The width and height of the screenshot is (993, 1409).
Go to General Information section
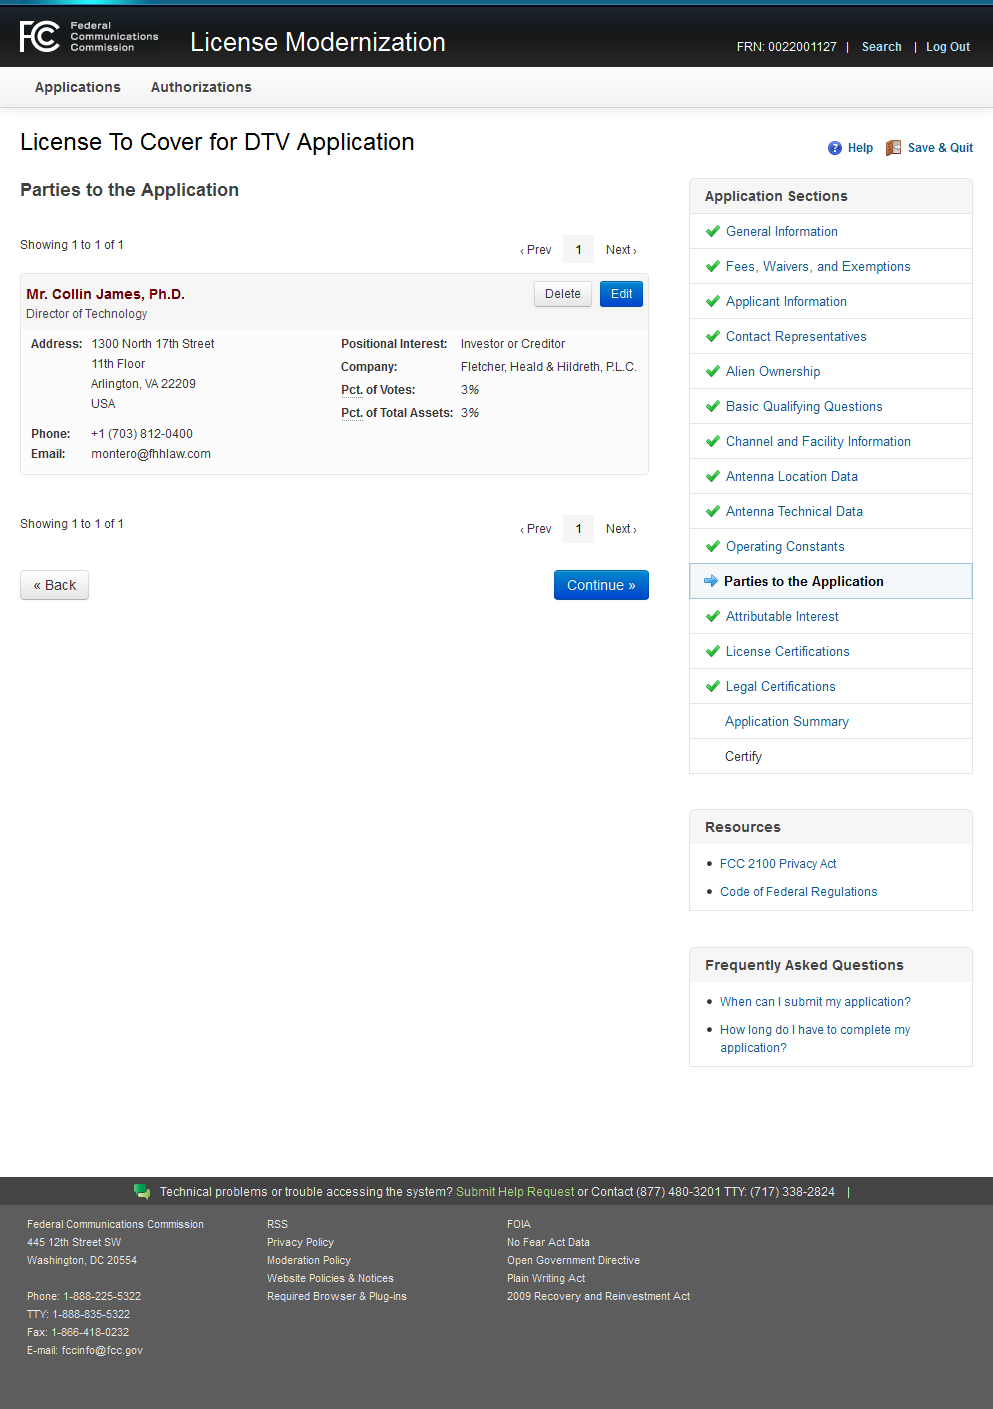tap(782, 231)
